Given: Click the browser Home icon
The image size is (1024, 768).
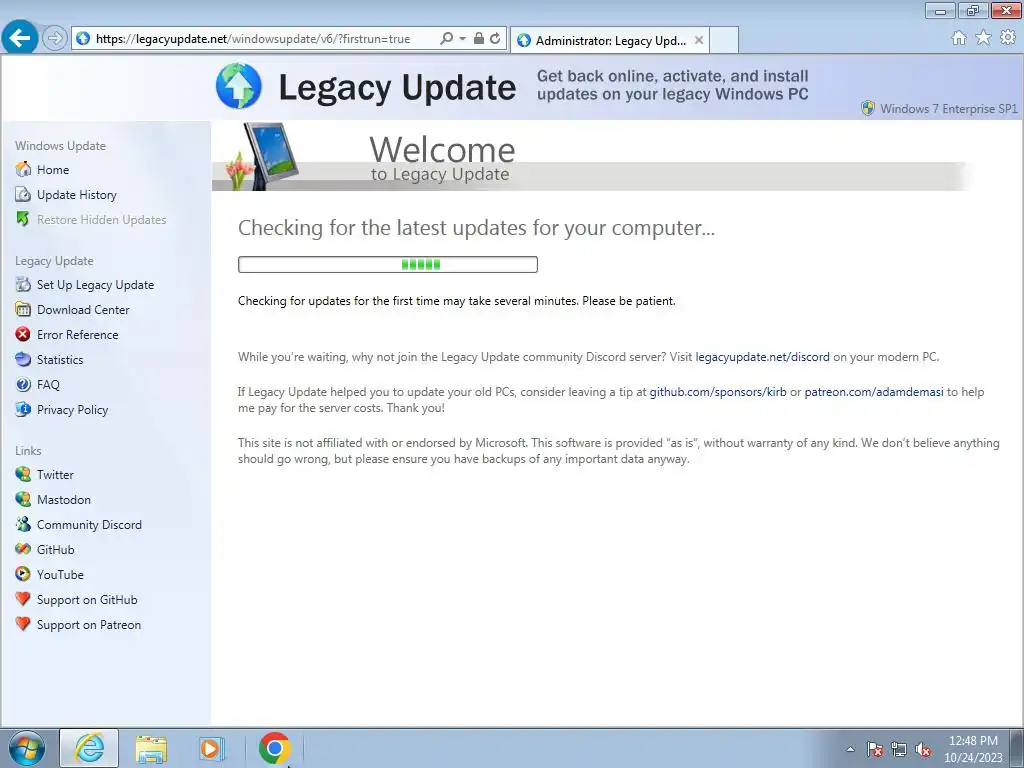Looking at the screenshot, I should [959, 38].
